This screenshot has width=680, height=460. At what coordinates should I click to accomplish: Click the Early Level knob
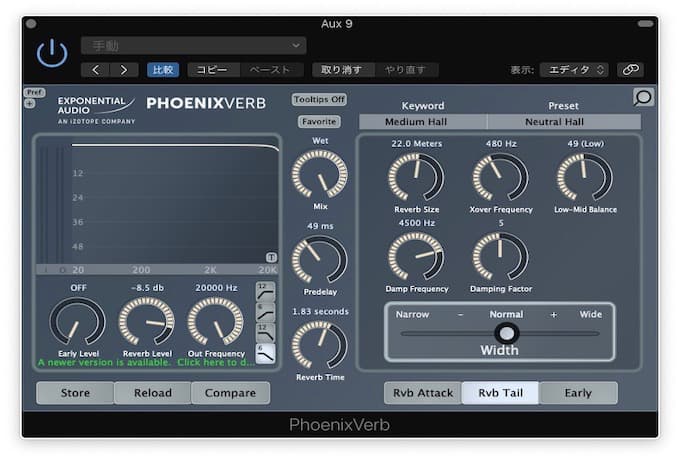coord(78,321)
